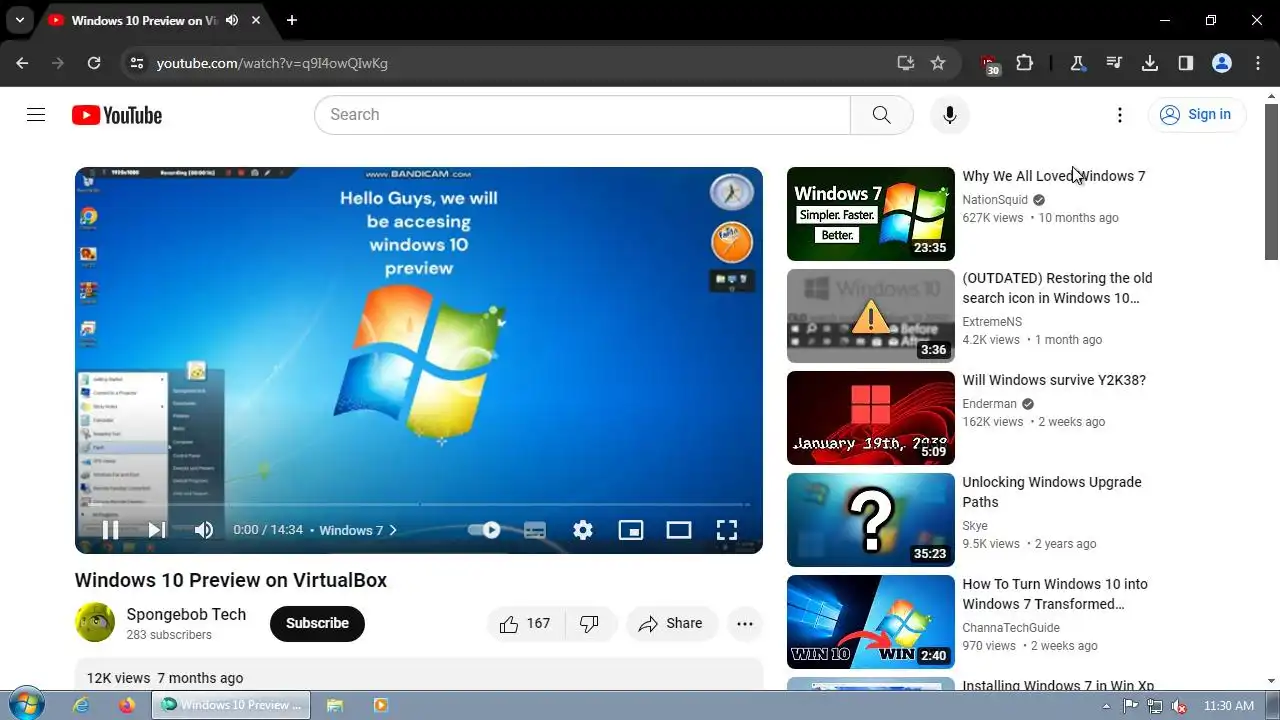1280x720 pixels.
Task: Enable miniplayer mode
Action: coord(631,530)
